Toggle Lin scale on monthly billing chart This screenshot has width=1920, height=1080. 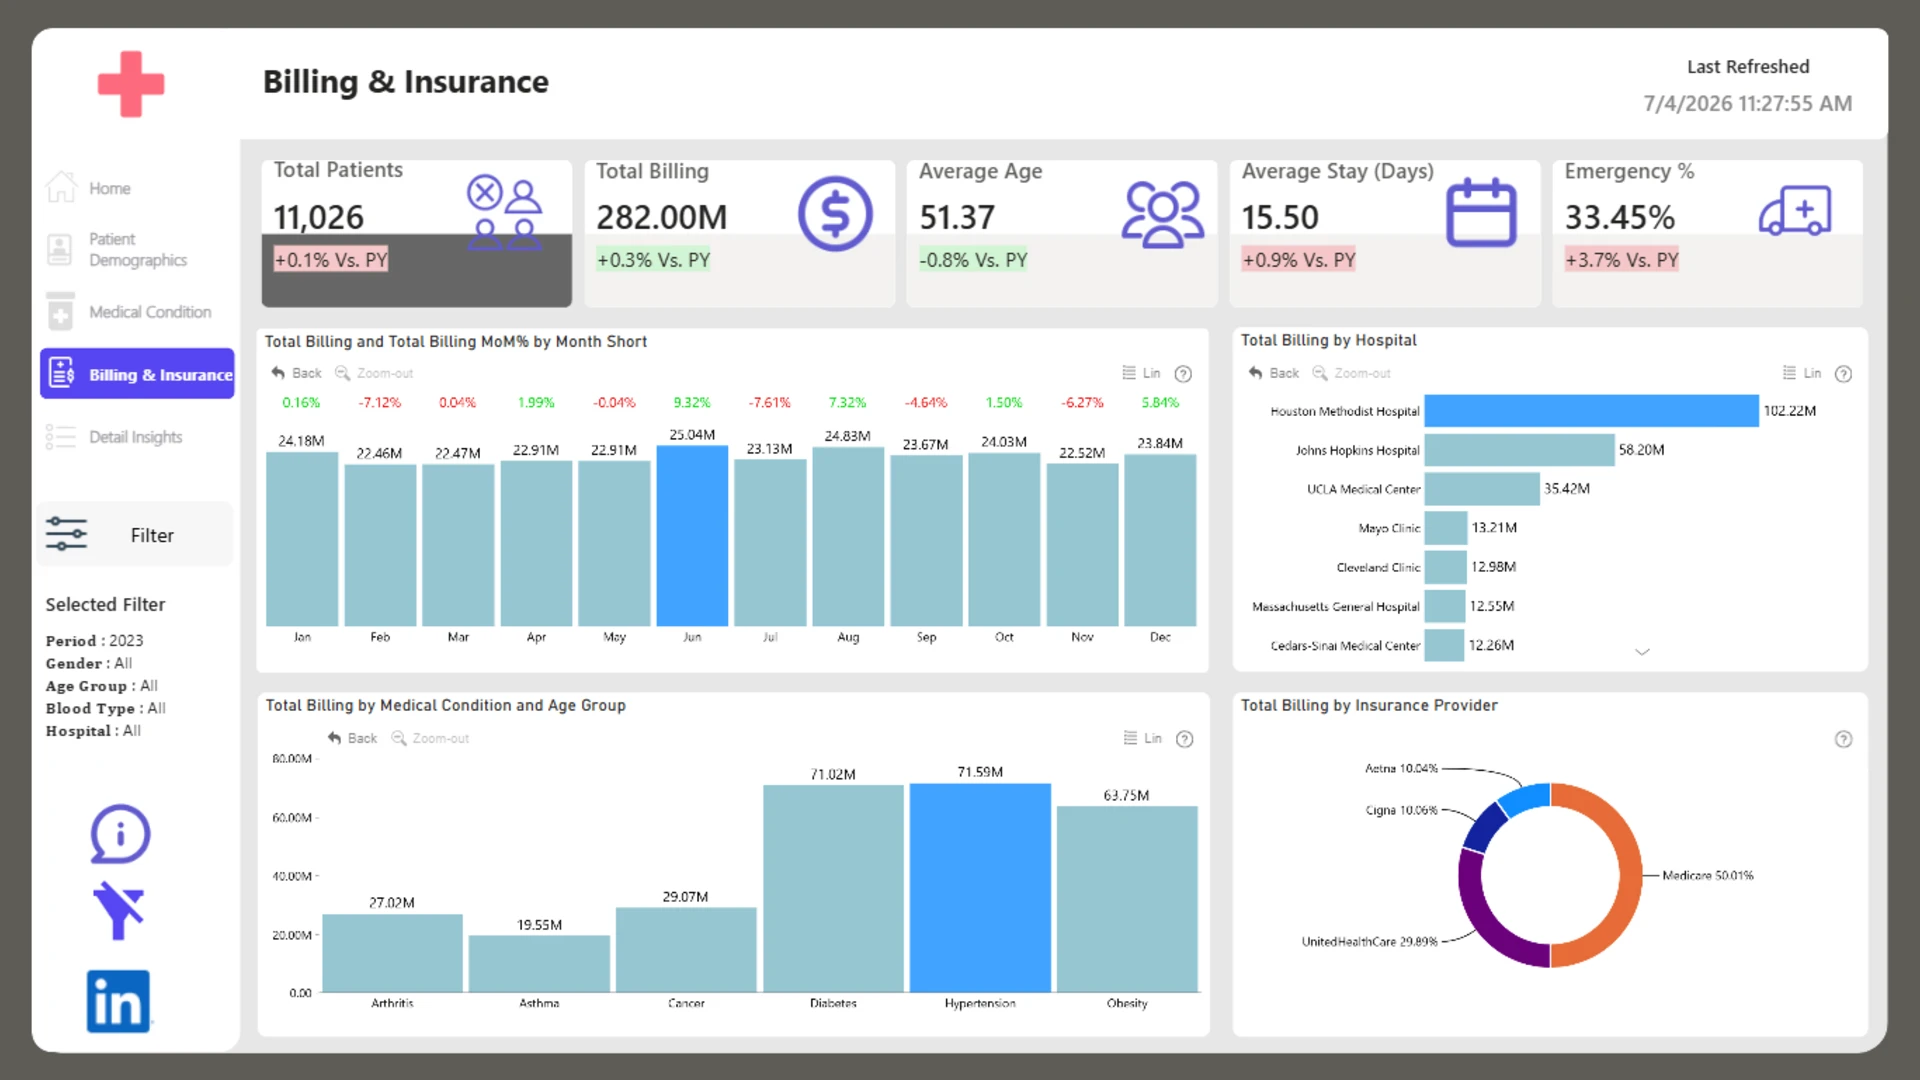tap(1141, 373)
